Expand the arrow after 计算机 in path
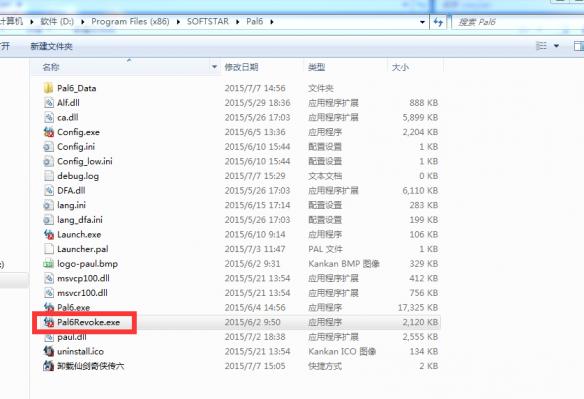The image size is (584, 399). tap(32, 22)
